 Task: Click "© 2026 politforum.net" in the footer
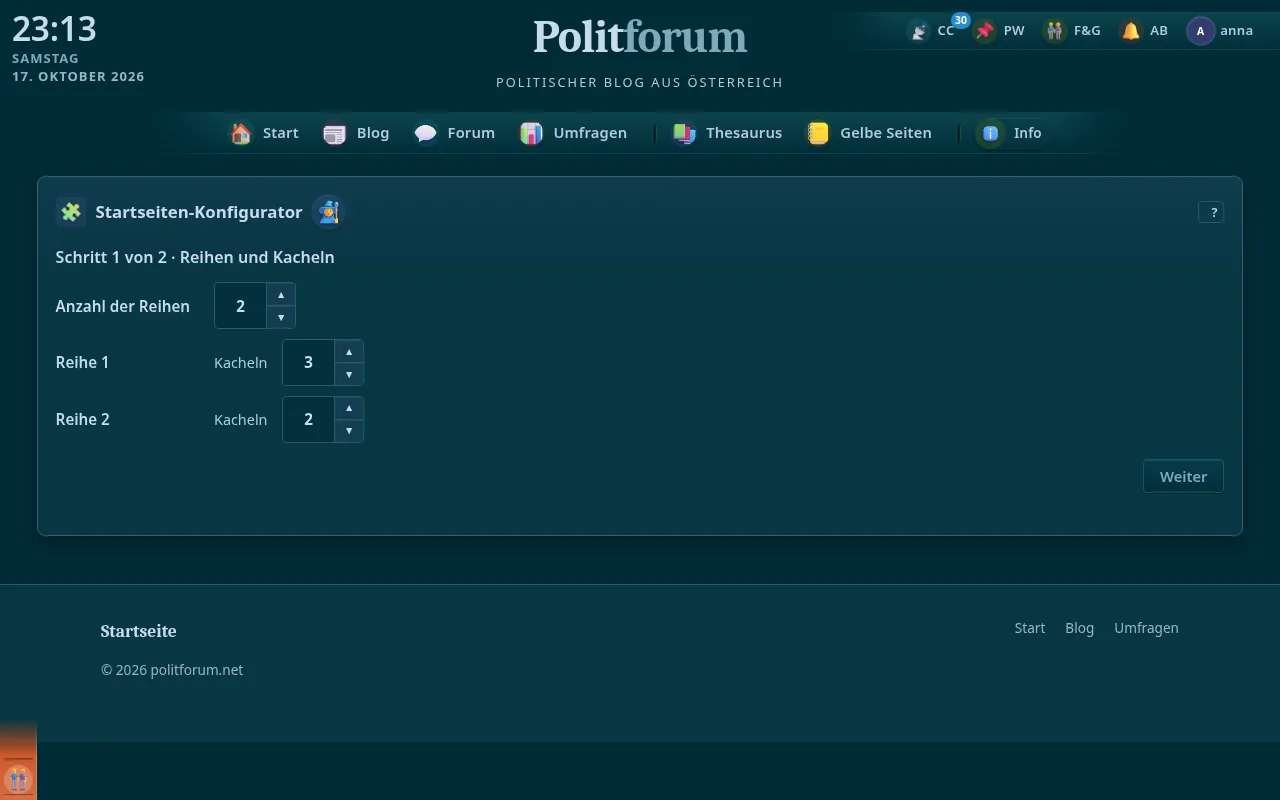172,670
